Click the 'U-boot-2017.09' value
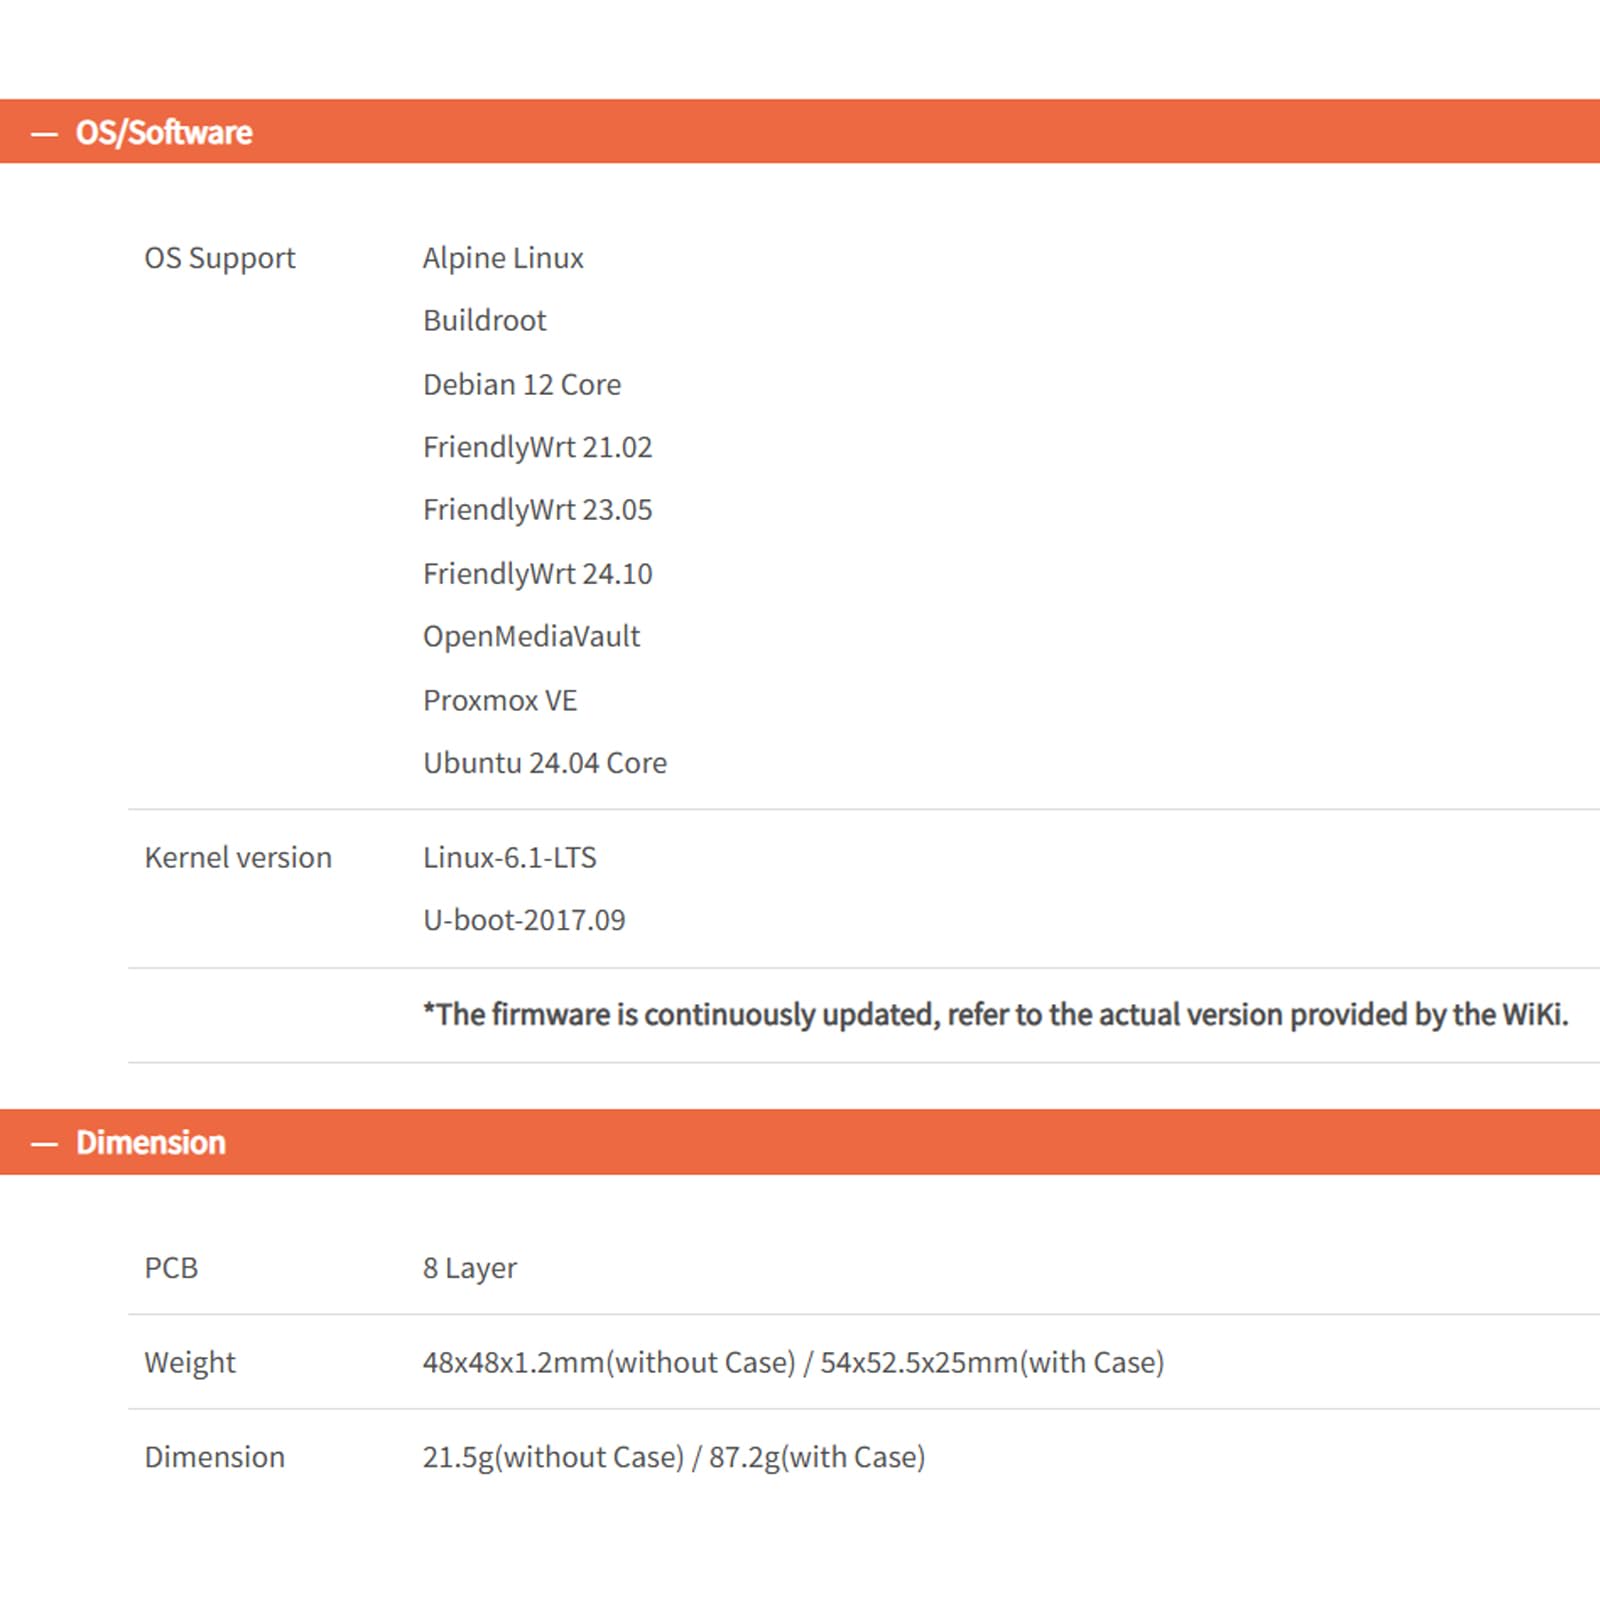The width and height of the screenshot is (1600, 1600). tap(524, 920)
